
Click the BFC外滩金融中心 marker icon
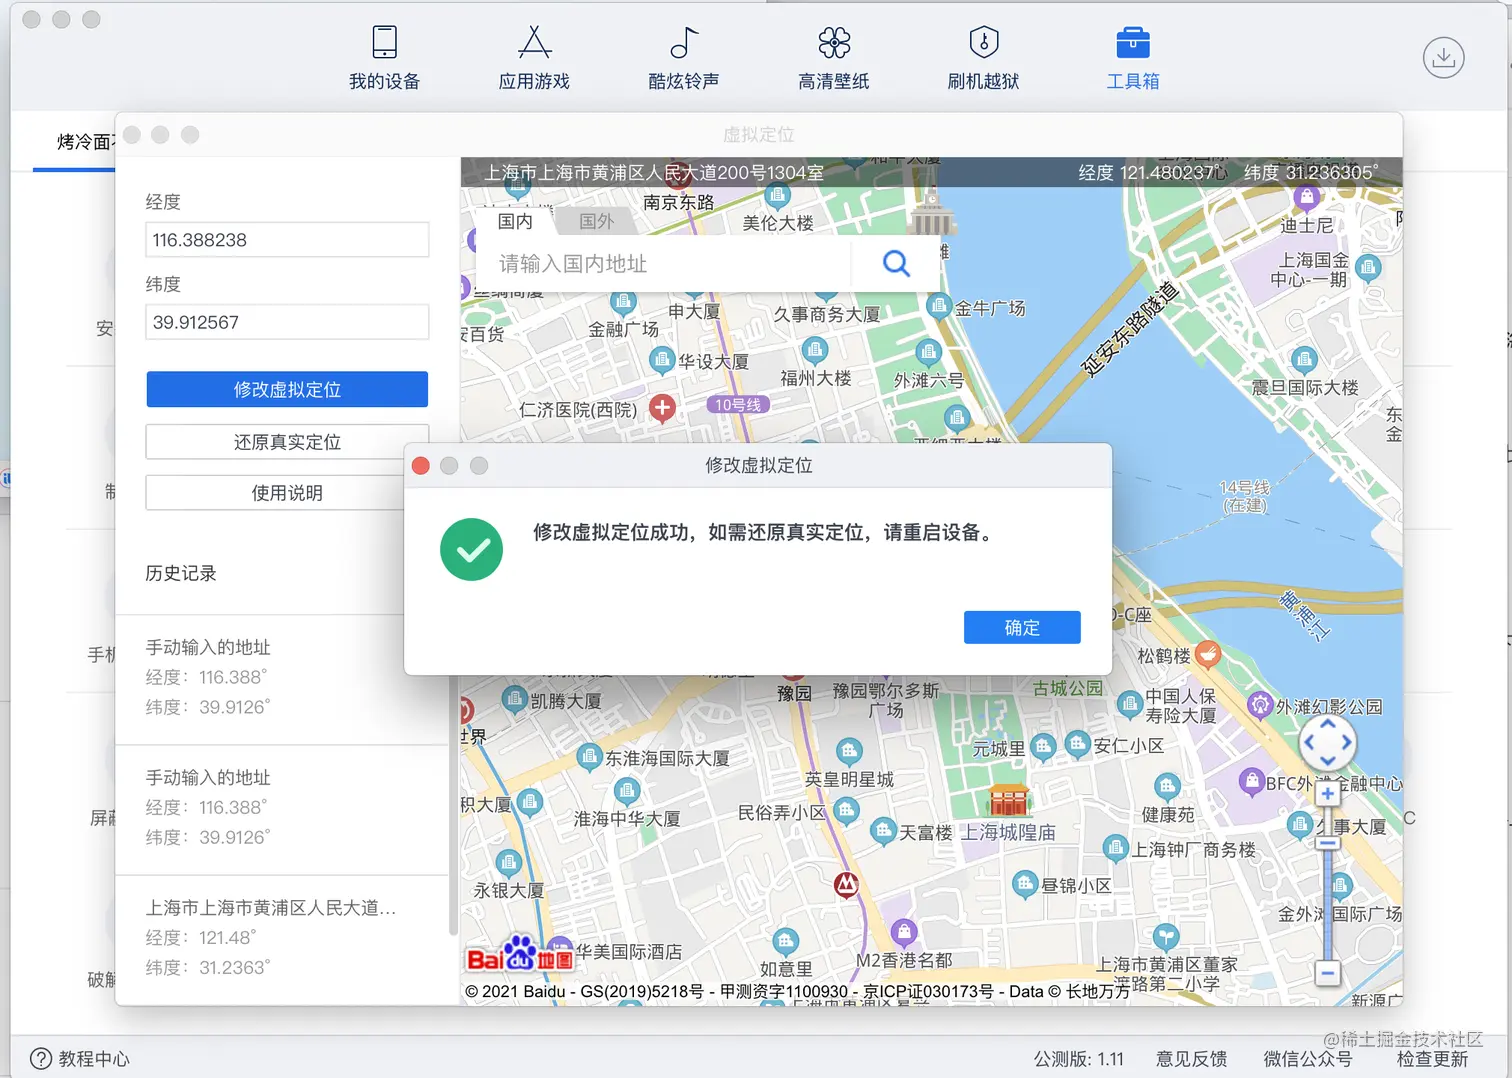[x=1251, y=781]
